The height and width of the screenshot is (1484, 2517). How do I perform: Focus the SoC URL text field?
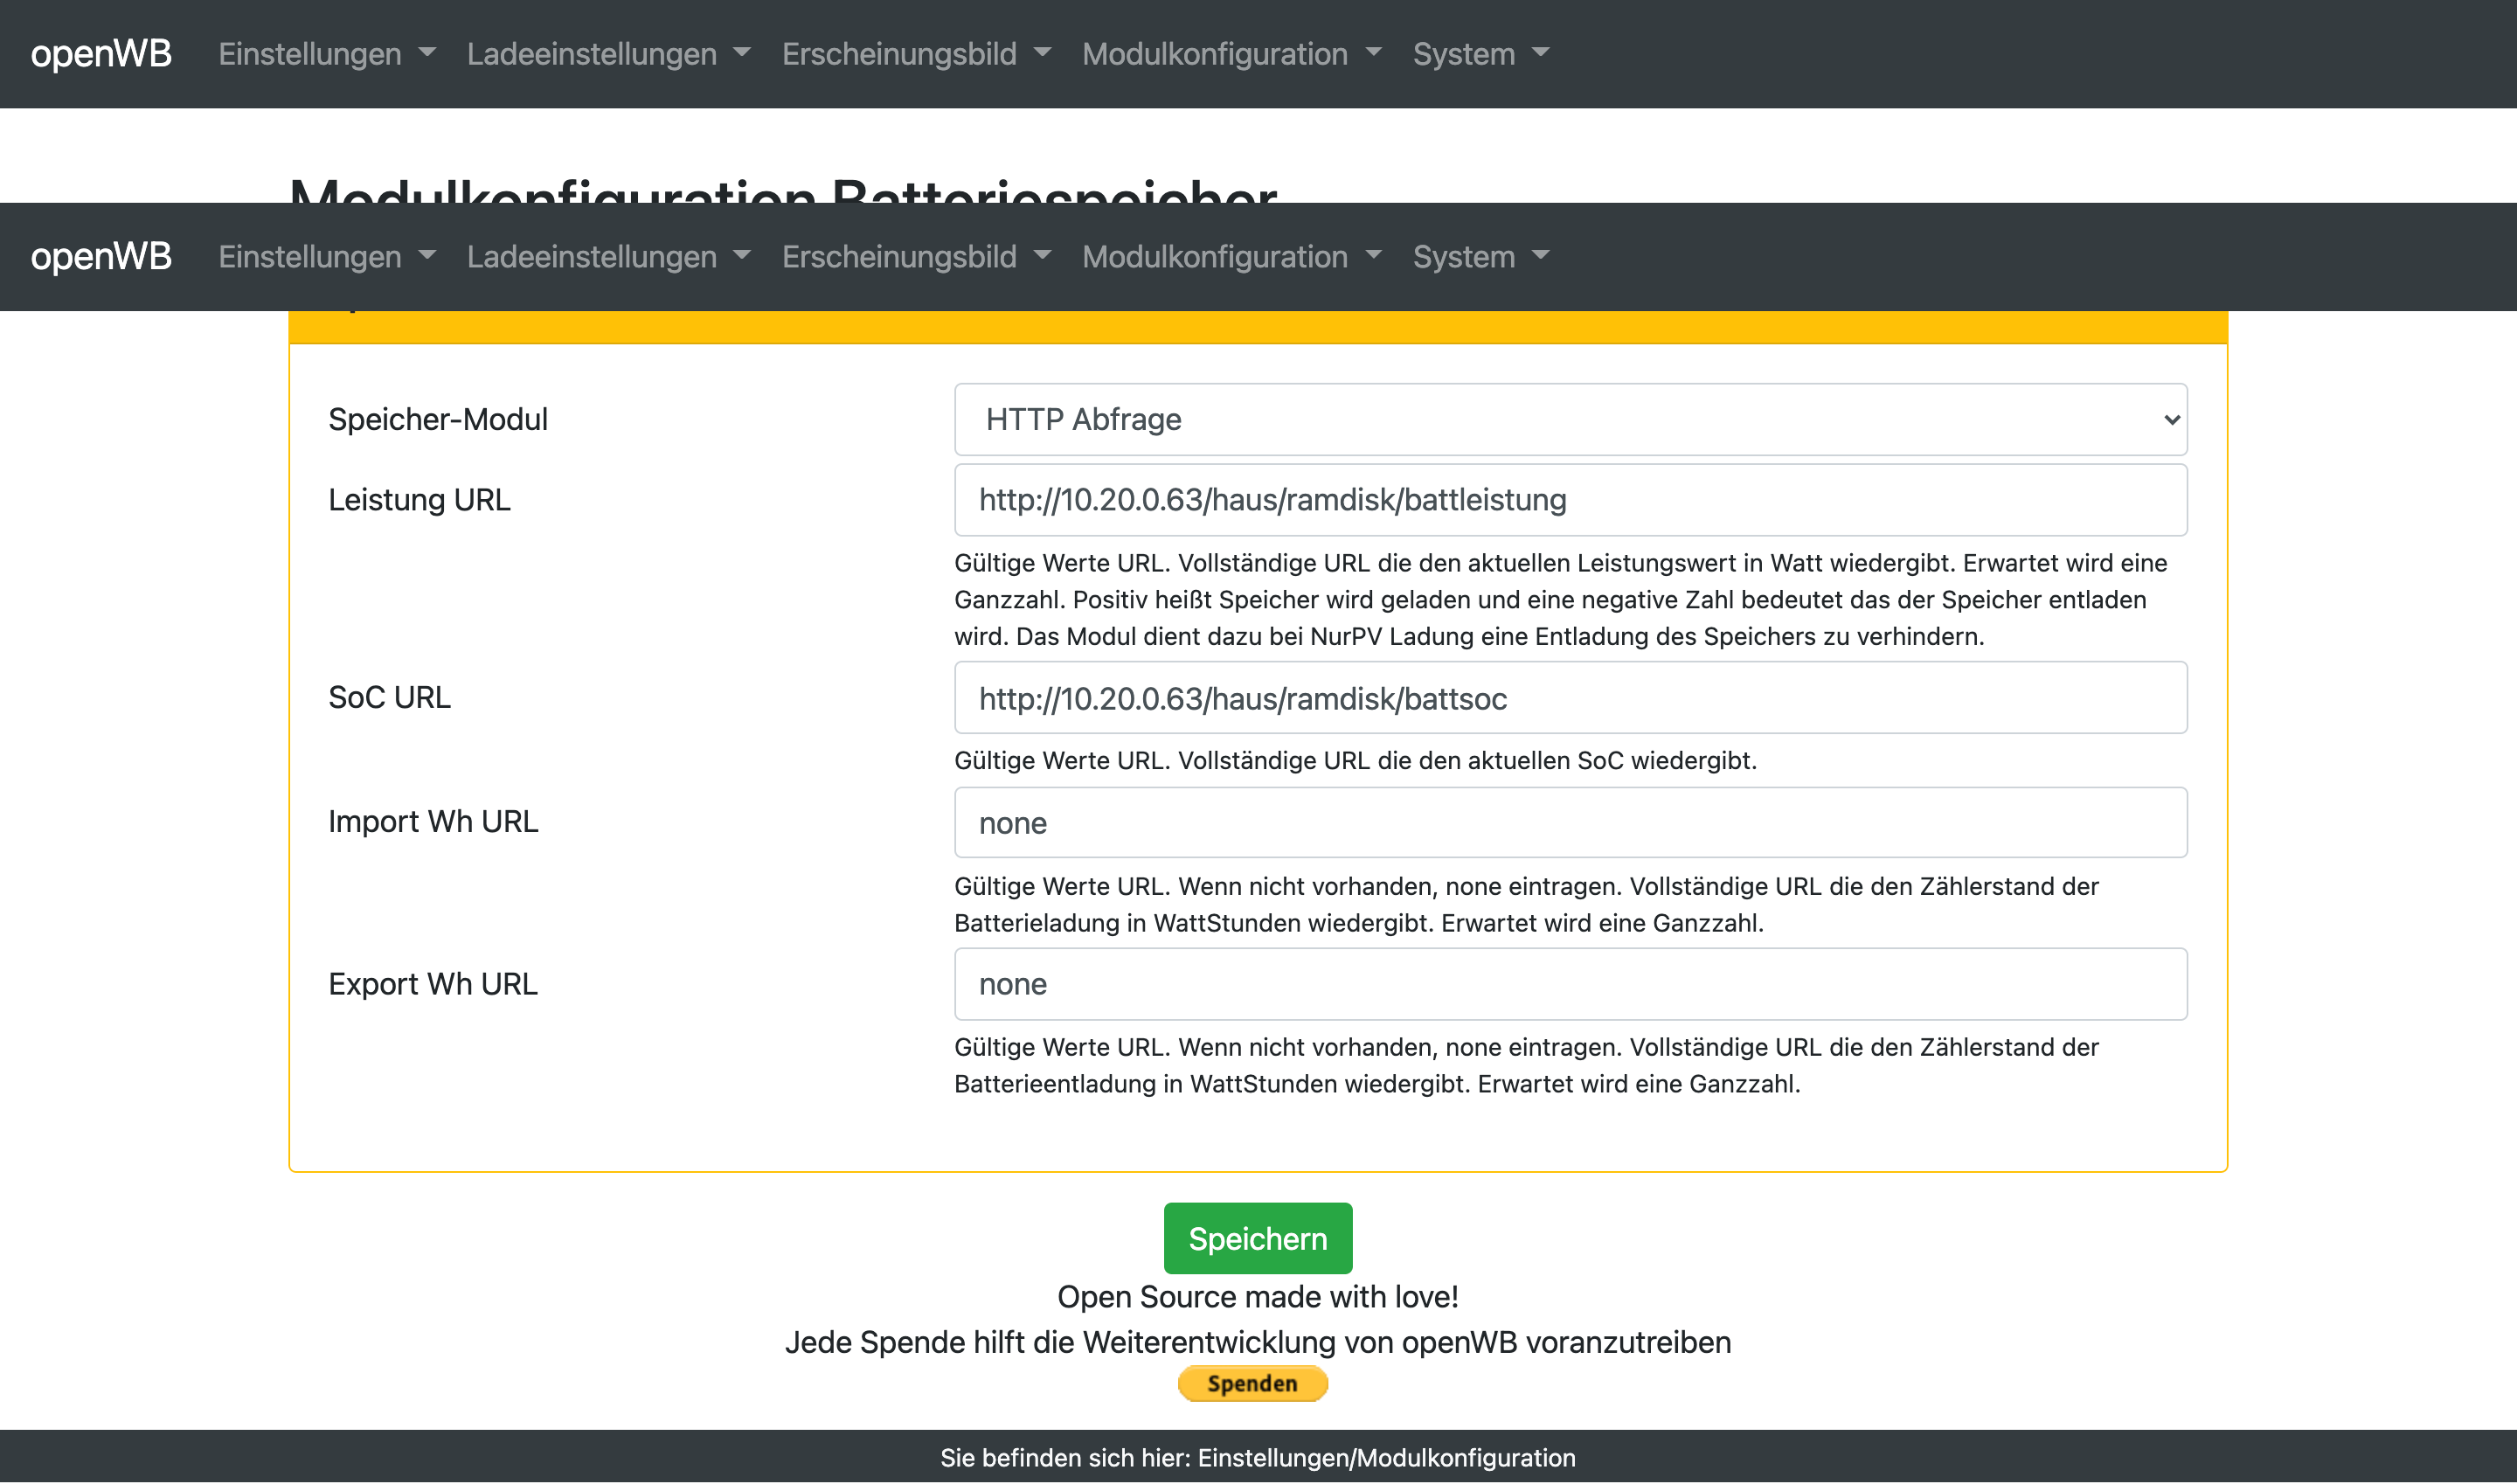pyautogui.click(x=1568, y=698)
